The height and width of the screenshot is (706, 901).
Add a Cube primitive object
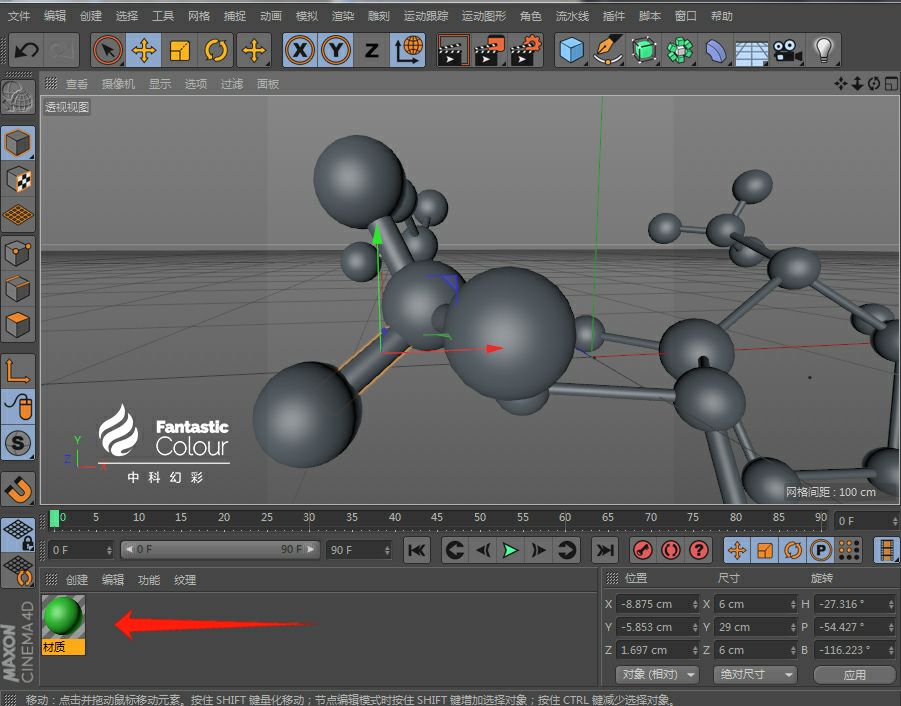point(571,50)
